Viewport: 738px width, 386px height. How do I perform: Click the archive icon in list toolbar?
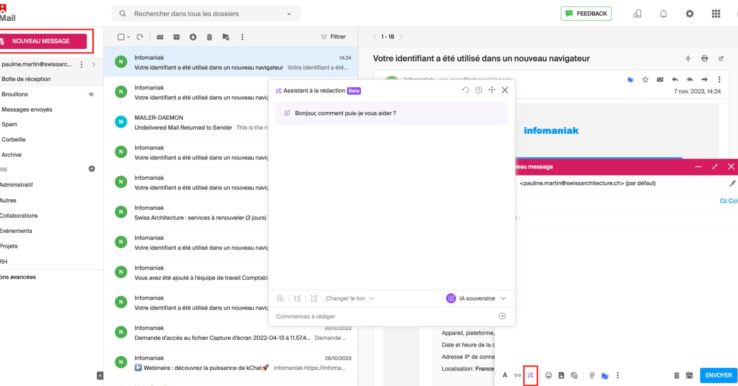pos(176,37)
